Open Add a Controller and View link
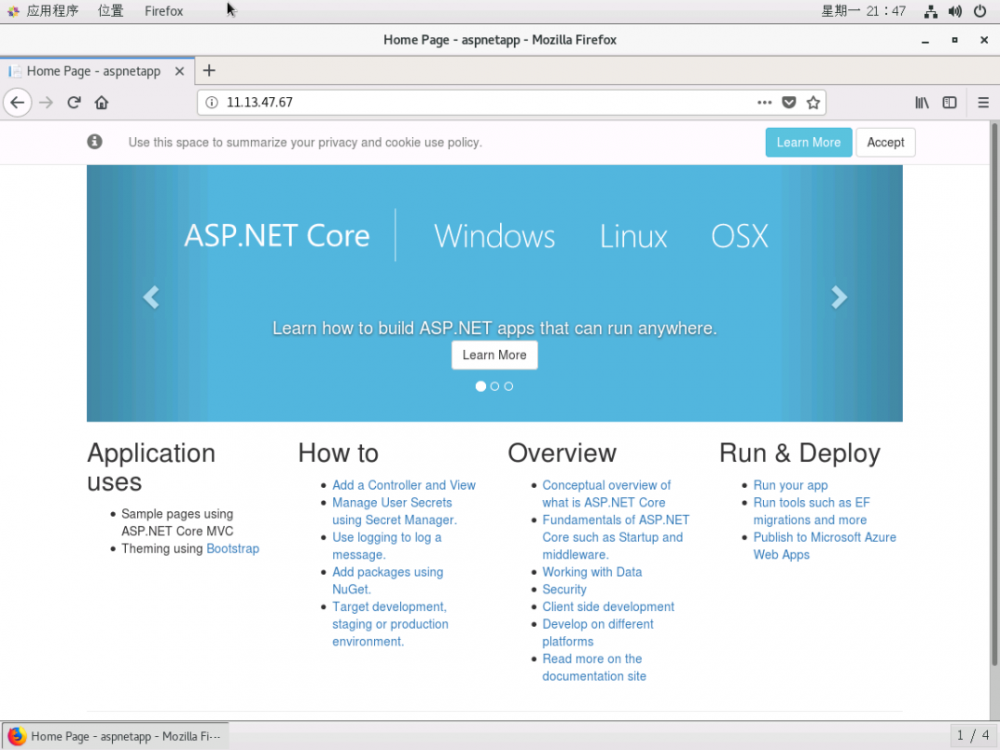 pos(404,485)
